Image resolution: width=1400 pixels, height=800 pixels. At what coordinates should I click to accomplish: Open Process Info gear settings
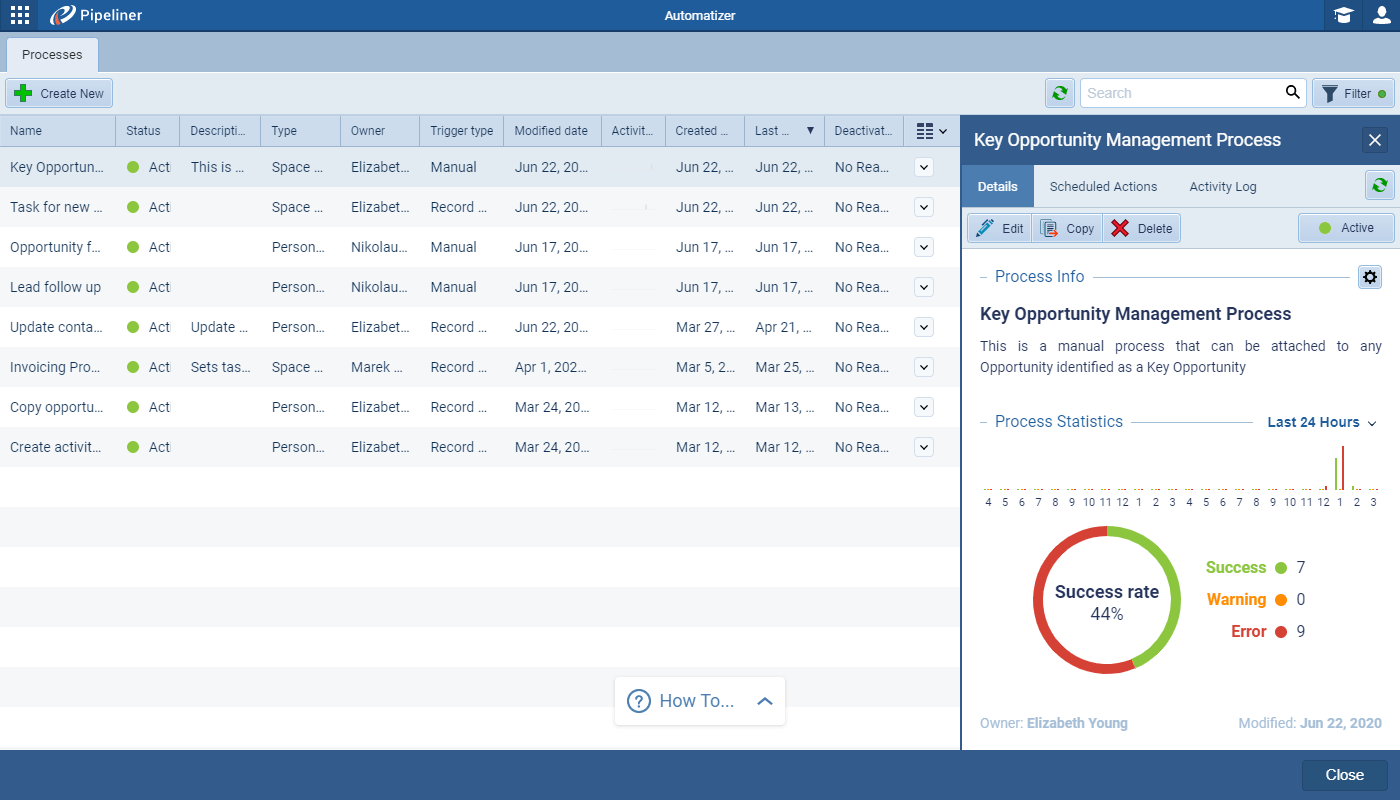pos(1369,277)
